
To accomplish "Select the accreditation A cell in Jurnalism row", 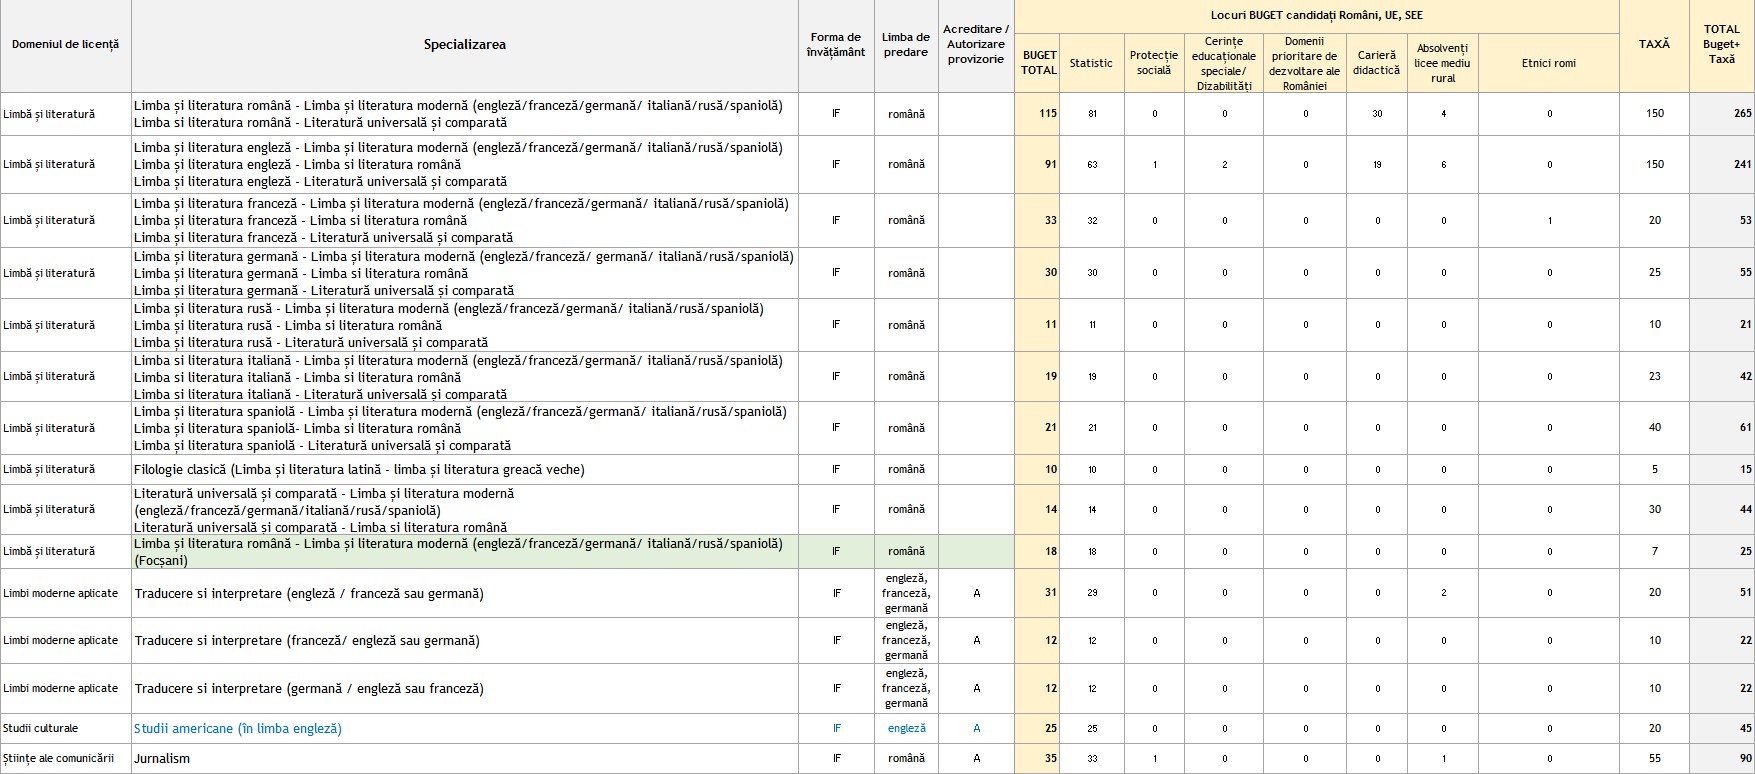I will 976,759.
